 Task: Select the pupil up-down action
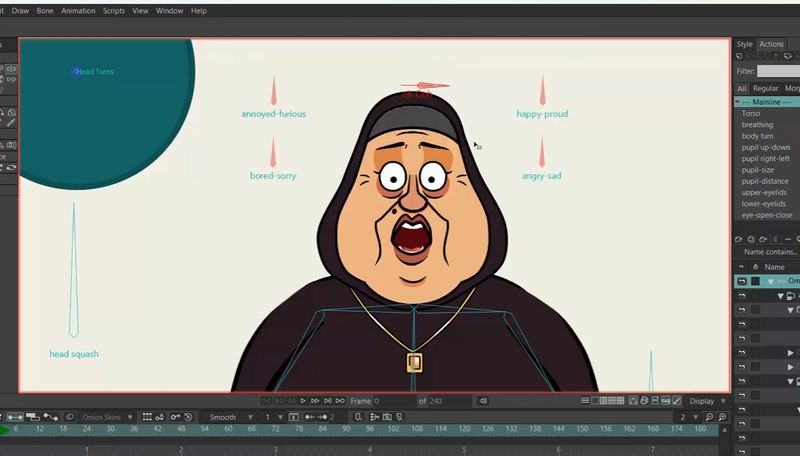(767, 147)
